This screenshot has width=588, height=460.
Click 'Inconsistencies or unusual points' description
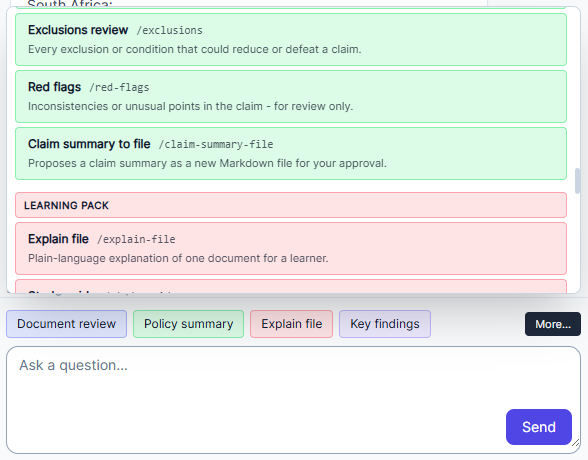(x=190, y=106)
